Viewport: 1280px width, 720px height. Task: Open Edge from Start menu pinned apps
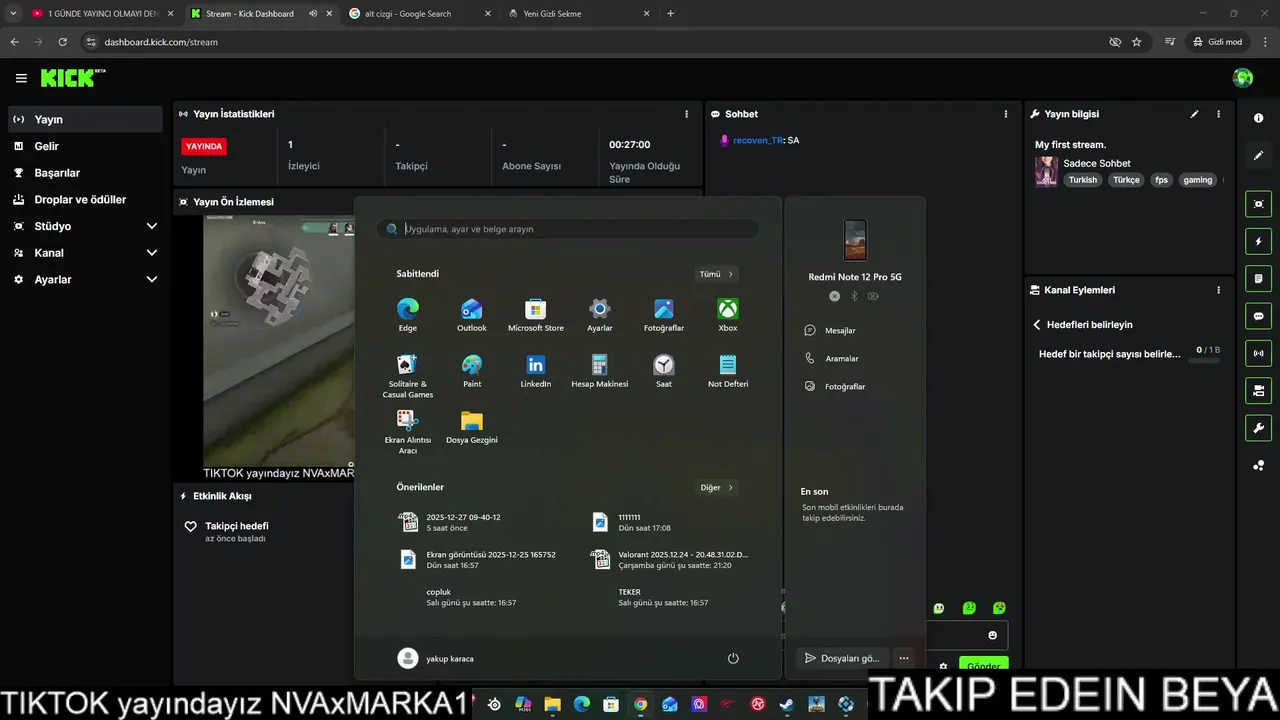(x=408, y=315)
